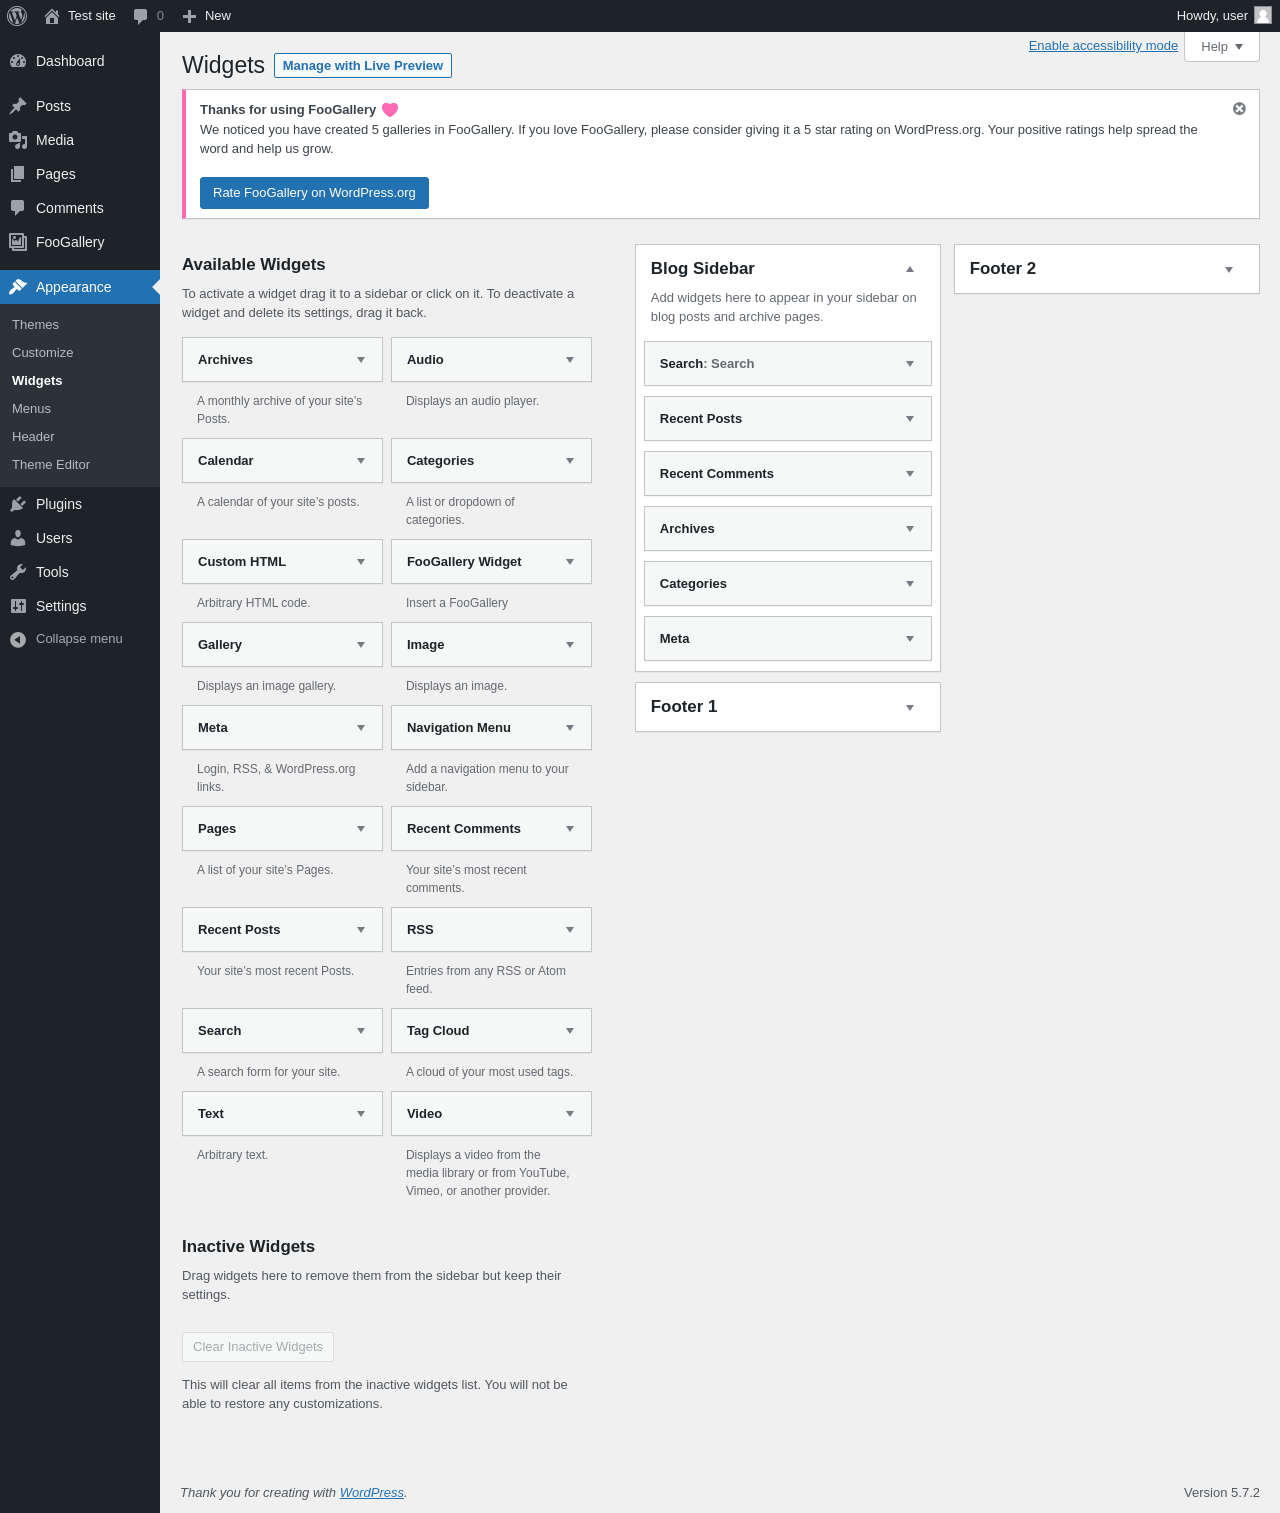
Task: Click the Pages icon in sidebar
Action: tap(18, 174)
